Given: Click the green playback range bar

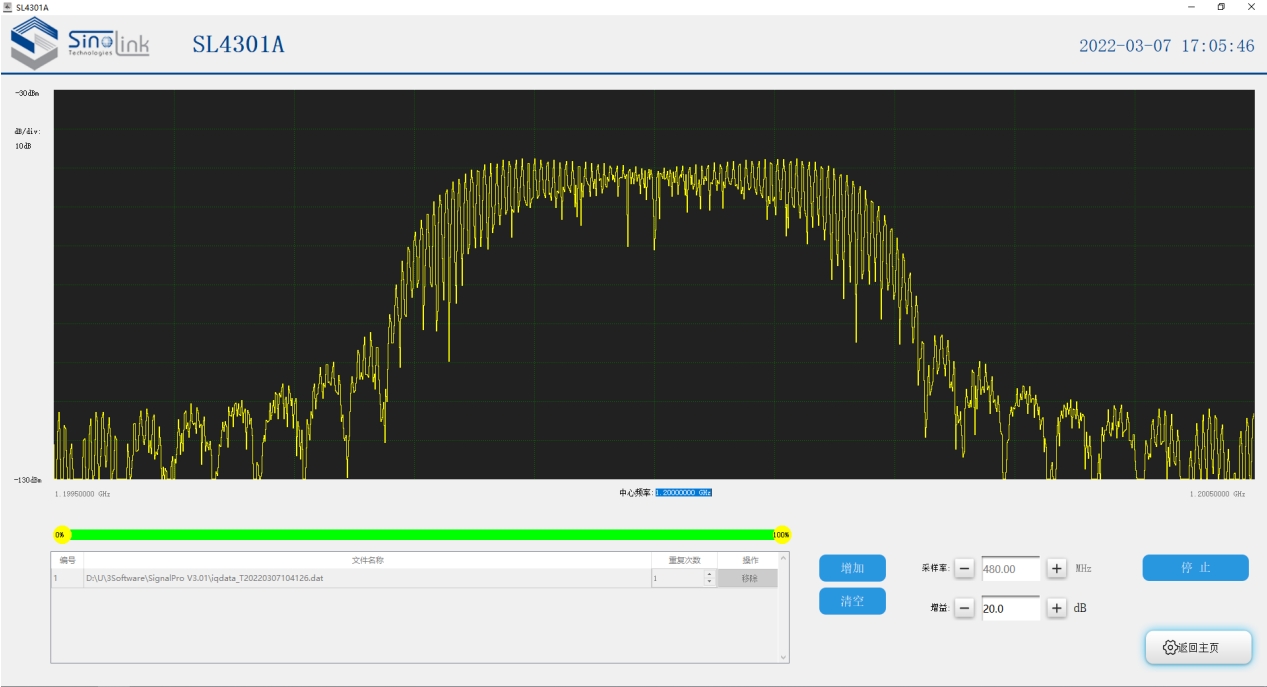Looking at the screenshot, I should coord(422,535).
